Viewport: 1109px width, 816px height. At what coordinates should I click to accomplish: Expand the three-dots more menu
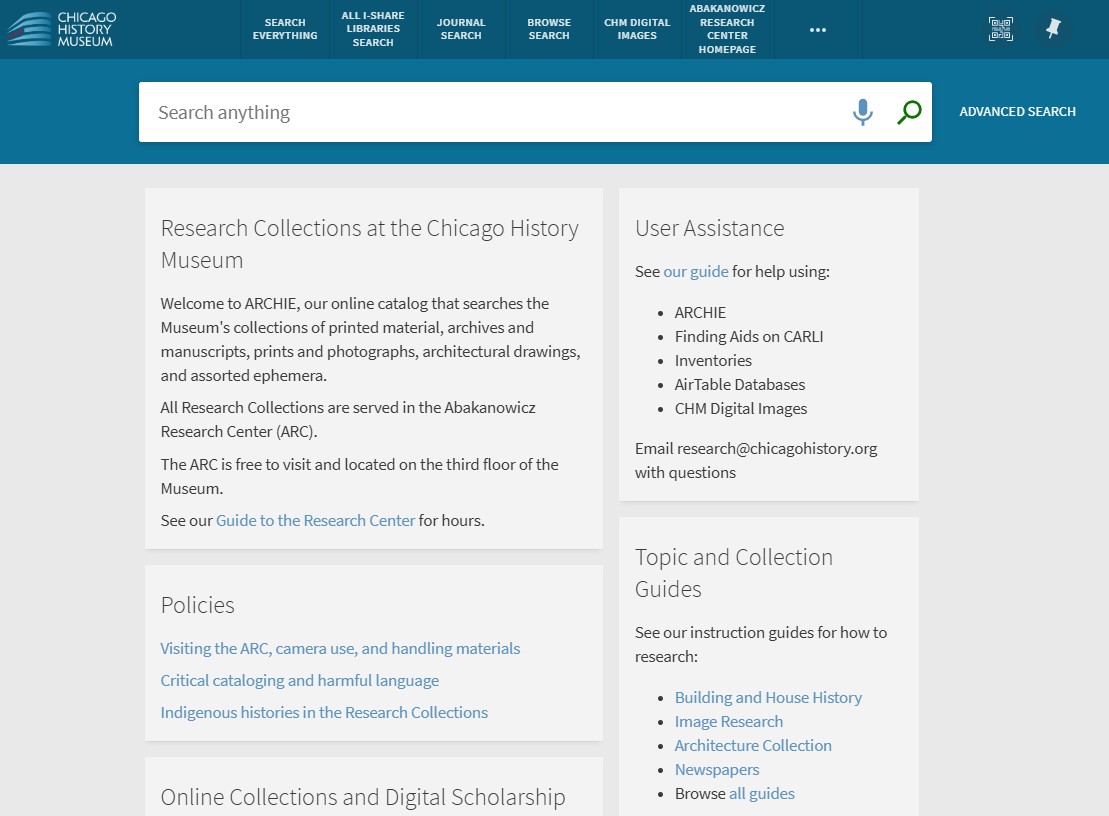818,30
